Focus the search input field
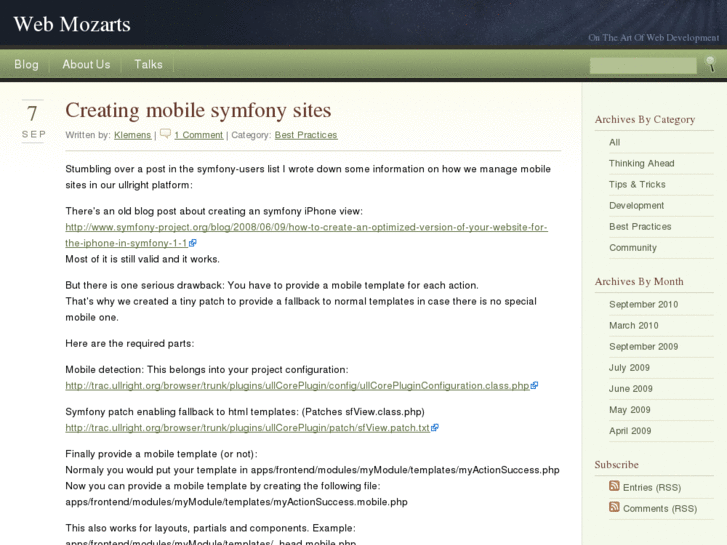This screenshot has width=727, height=545. tap(643, 65)
